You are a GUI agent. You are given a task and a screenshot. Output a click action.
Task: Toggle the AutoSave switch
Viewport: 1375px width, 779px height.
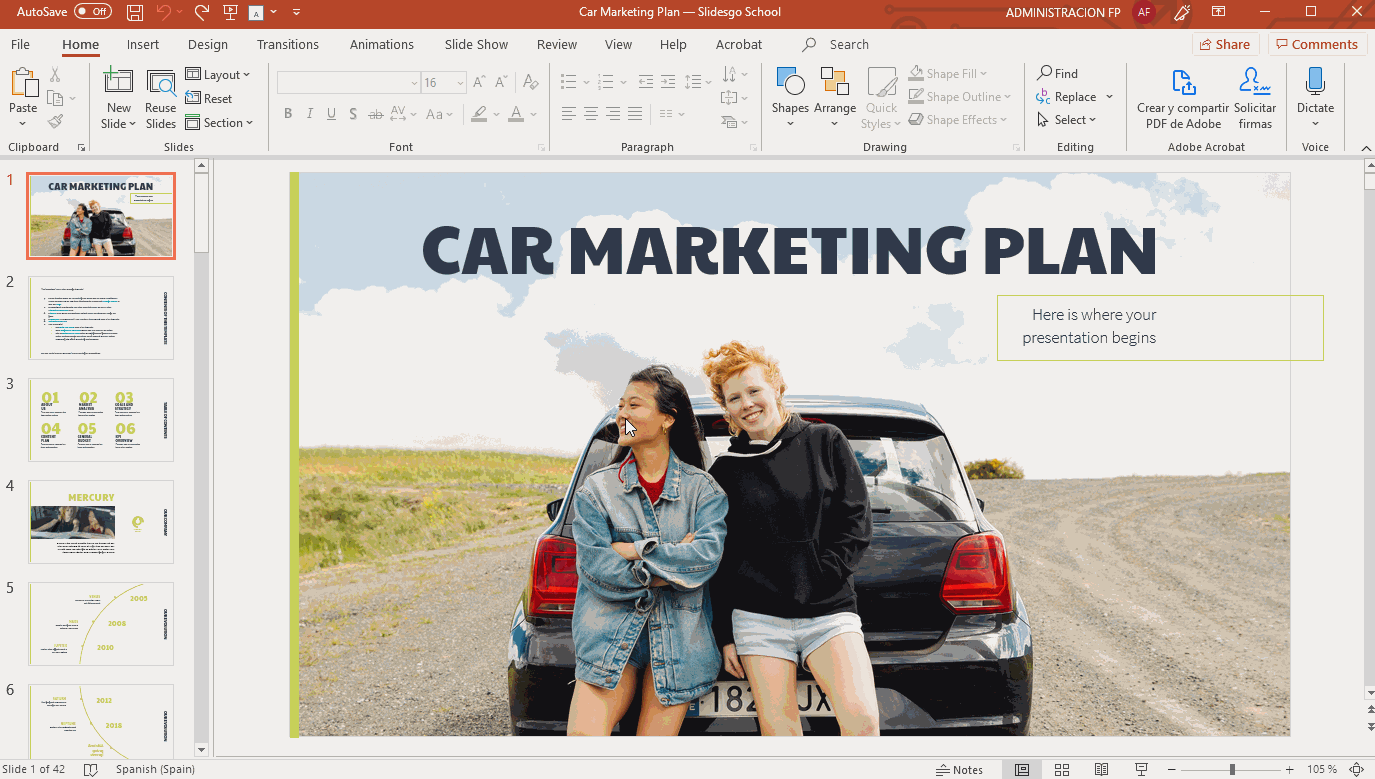pos(93,12)
